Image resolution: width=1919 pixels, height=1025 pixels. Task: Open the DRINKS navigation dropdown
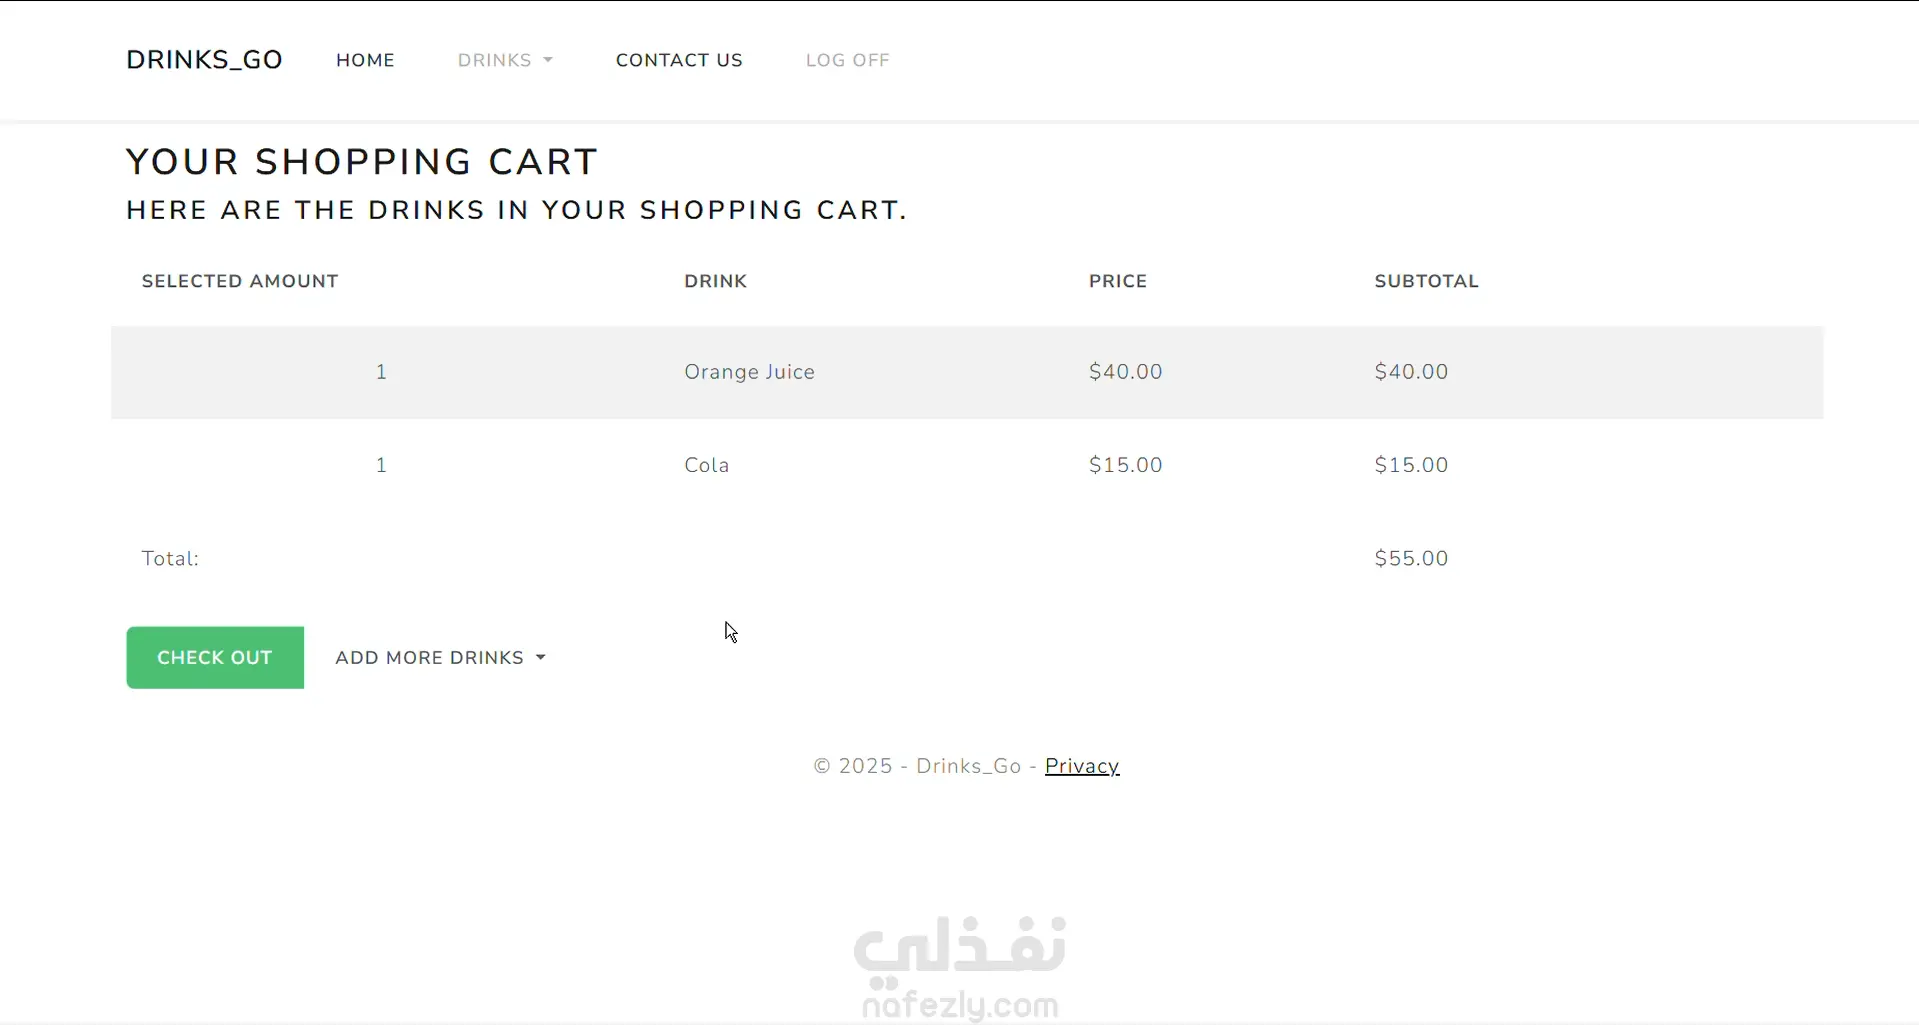pyautogui.click(x=504, y=60)
